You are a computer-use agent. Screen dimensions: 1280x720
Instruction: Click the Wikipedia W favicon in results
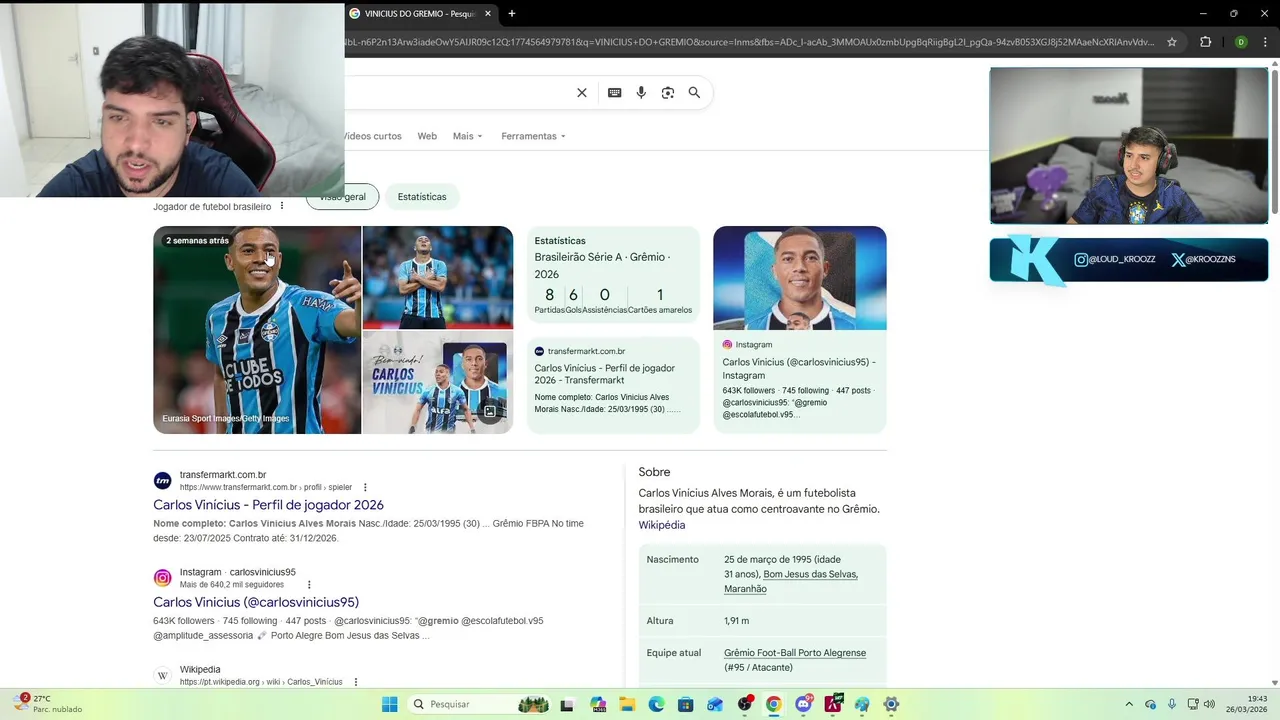tap(163, 676)
